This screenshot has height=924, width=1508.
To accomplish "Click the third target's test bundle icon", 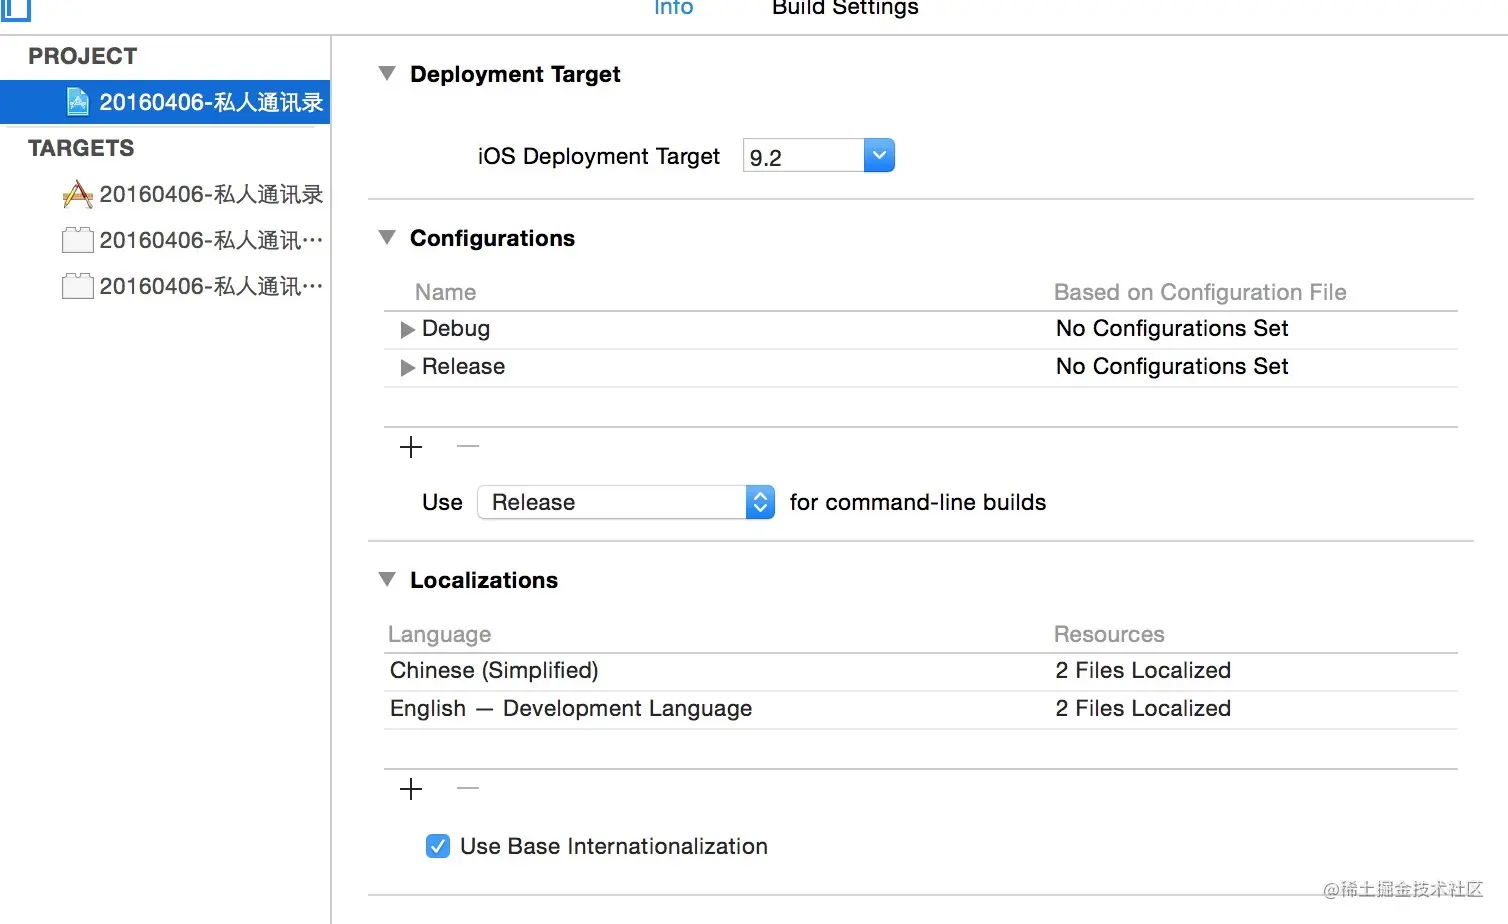I will pos(77,286).
